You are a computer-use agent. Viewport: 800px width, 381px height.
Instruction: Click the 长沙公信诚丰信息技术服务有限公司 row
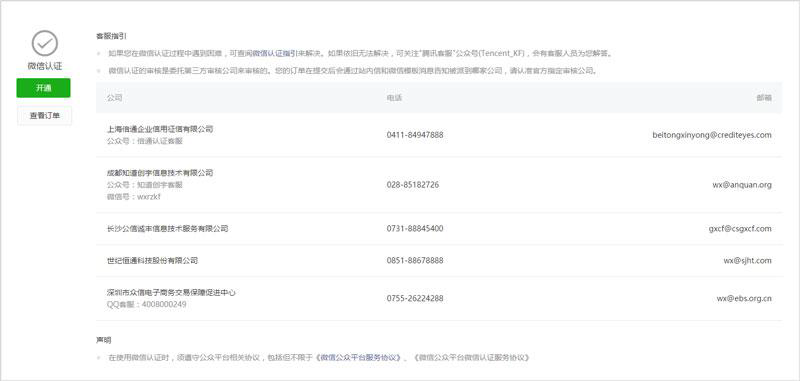coord(439,228)
